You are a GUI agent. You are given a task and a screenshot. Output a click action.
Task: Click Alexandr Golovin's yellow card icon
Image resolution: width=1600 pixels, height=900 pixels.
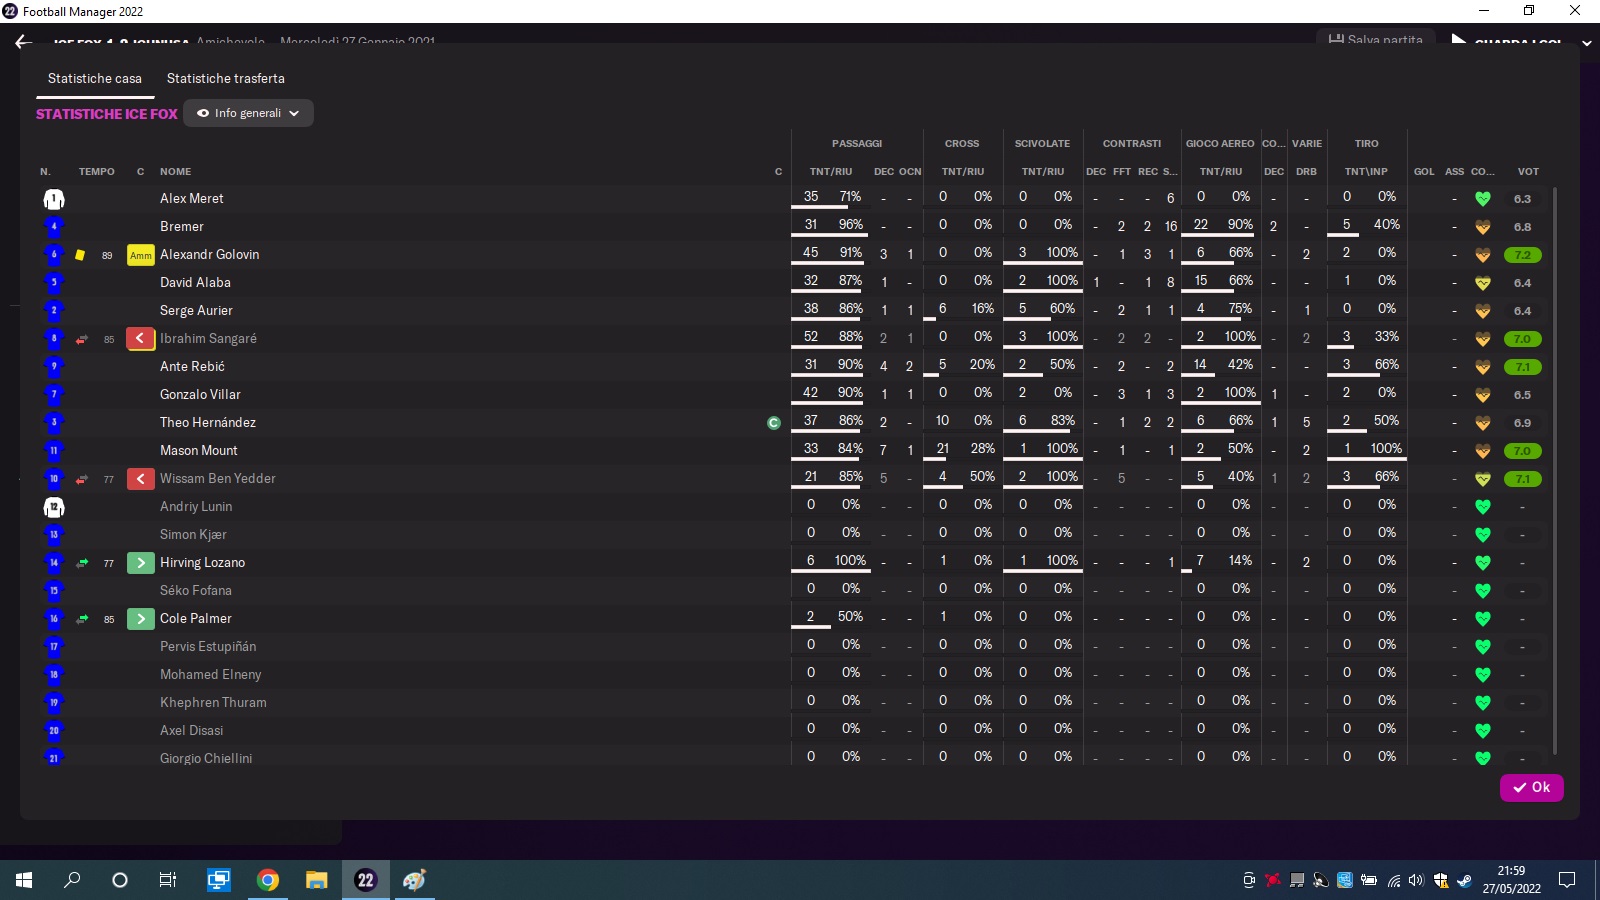pos(80,255)
